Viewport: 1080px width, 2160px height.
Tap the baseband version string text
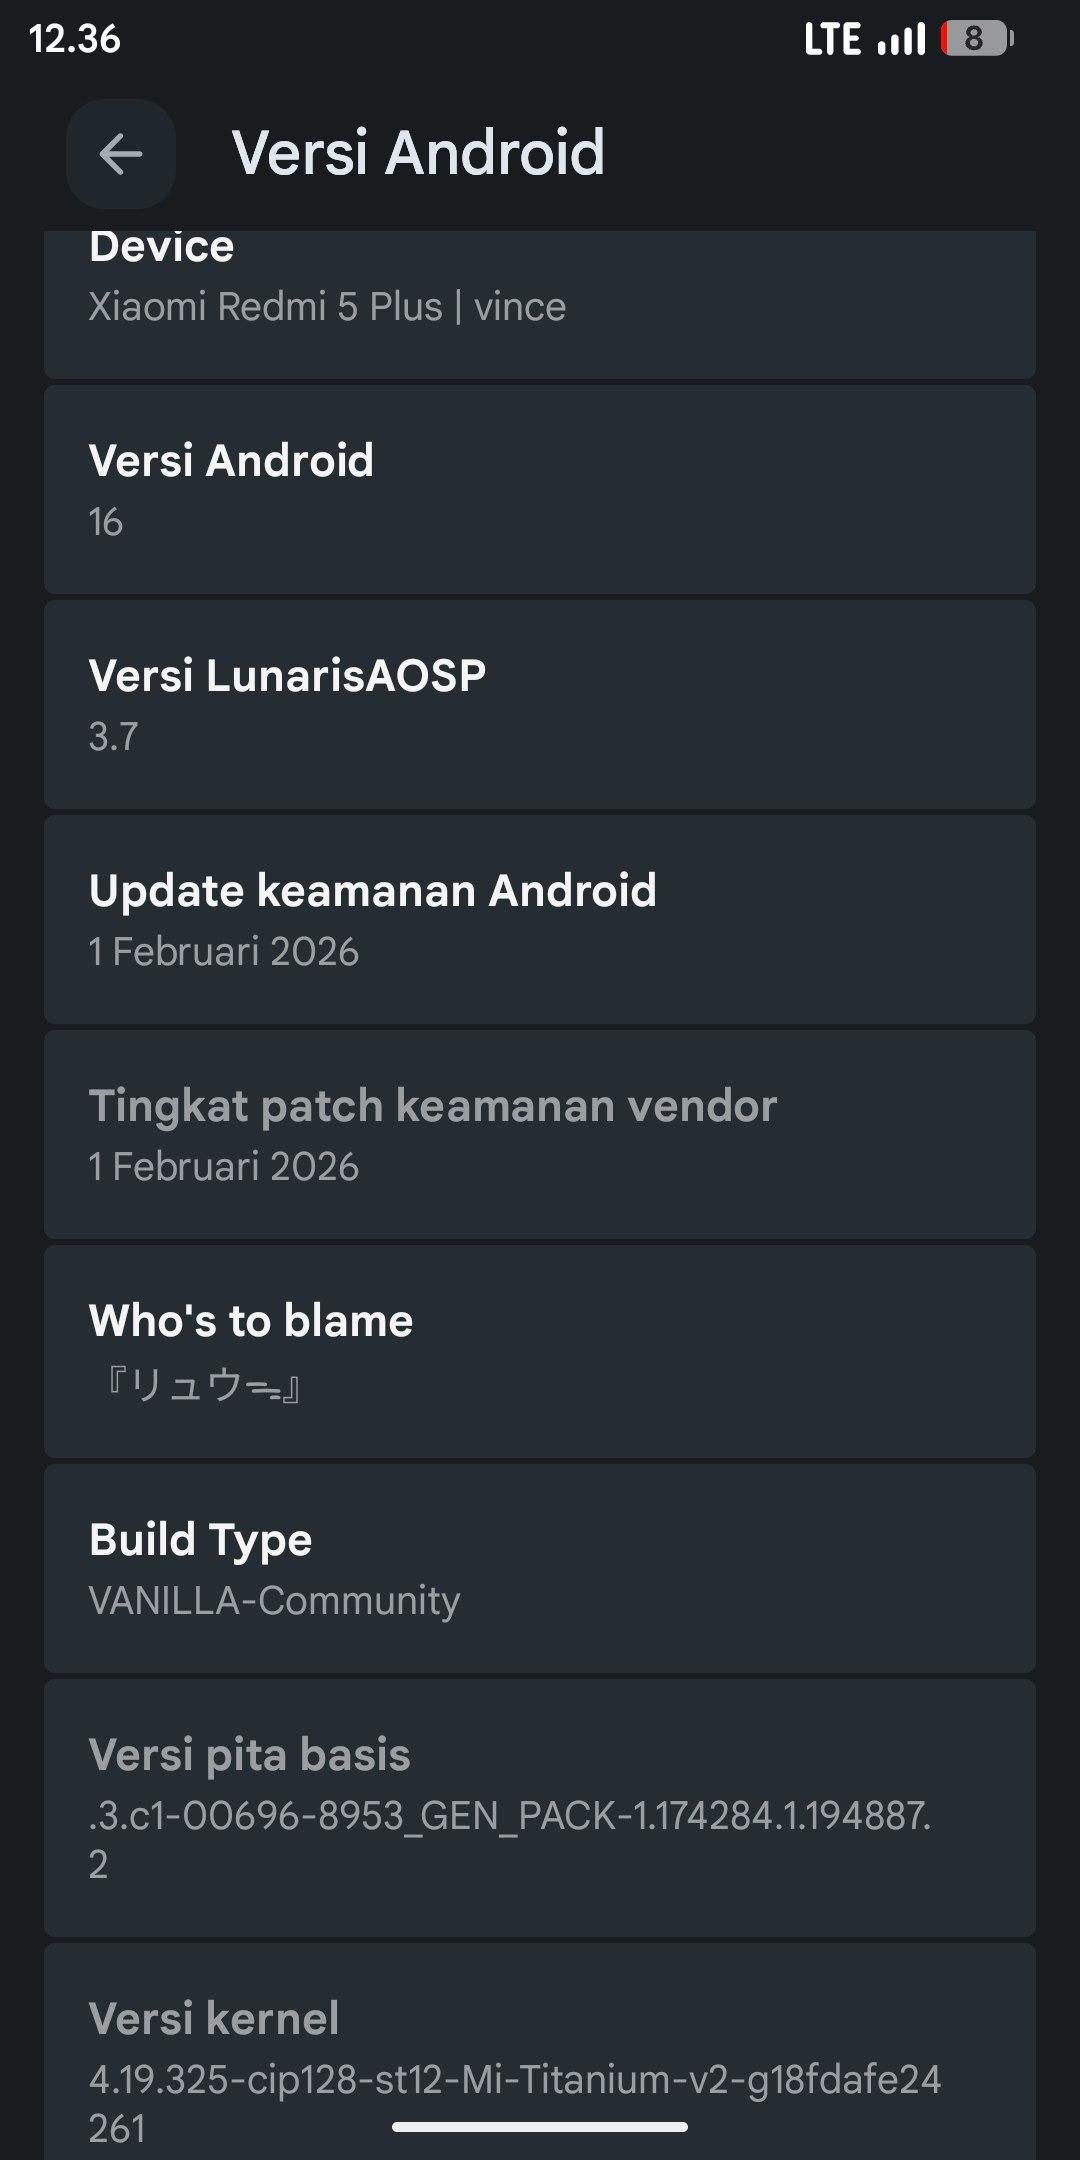coord(510,1816)
